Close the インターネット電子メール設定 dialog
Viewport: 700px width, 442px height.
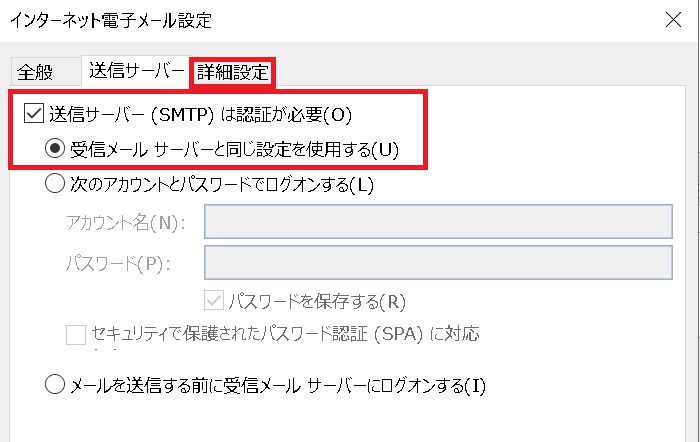[673, 20]
